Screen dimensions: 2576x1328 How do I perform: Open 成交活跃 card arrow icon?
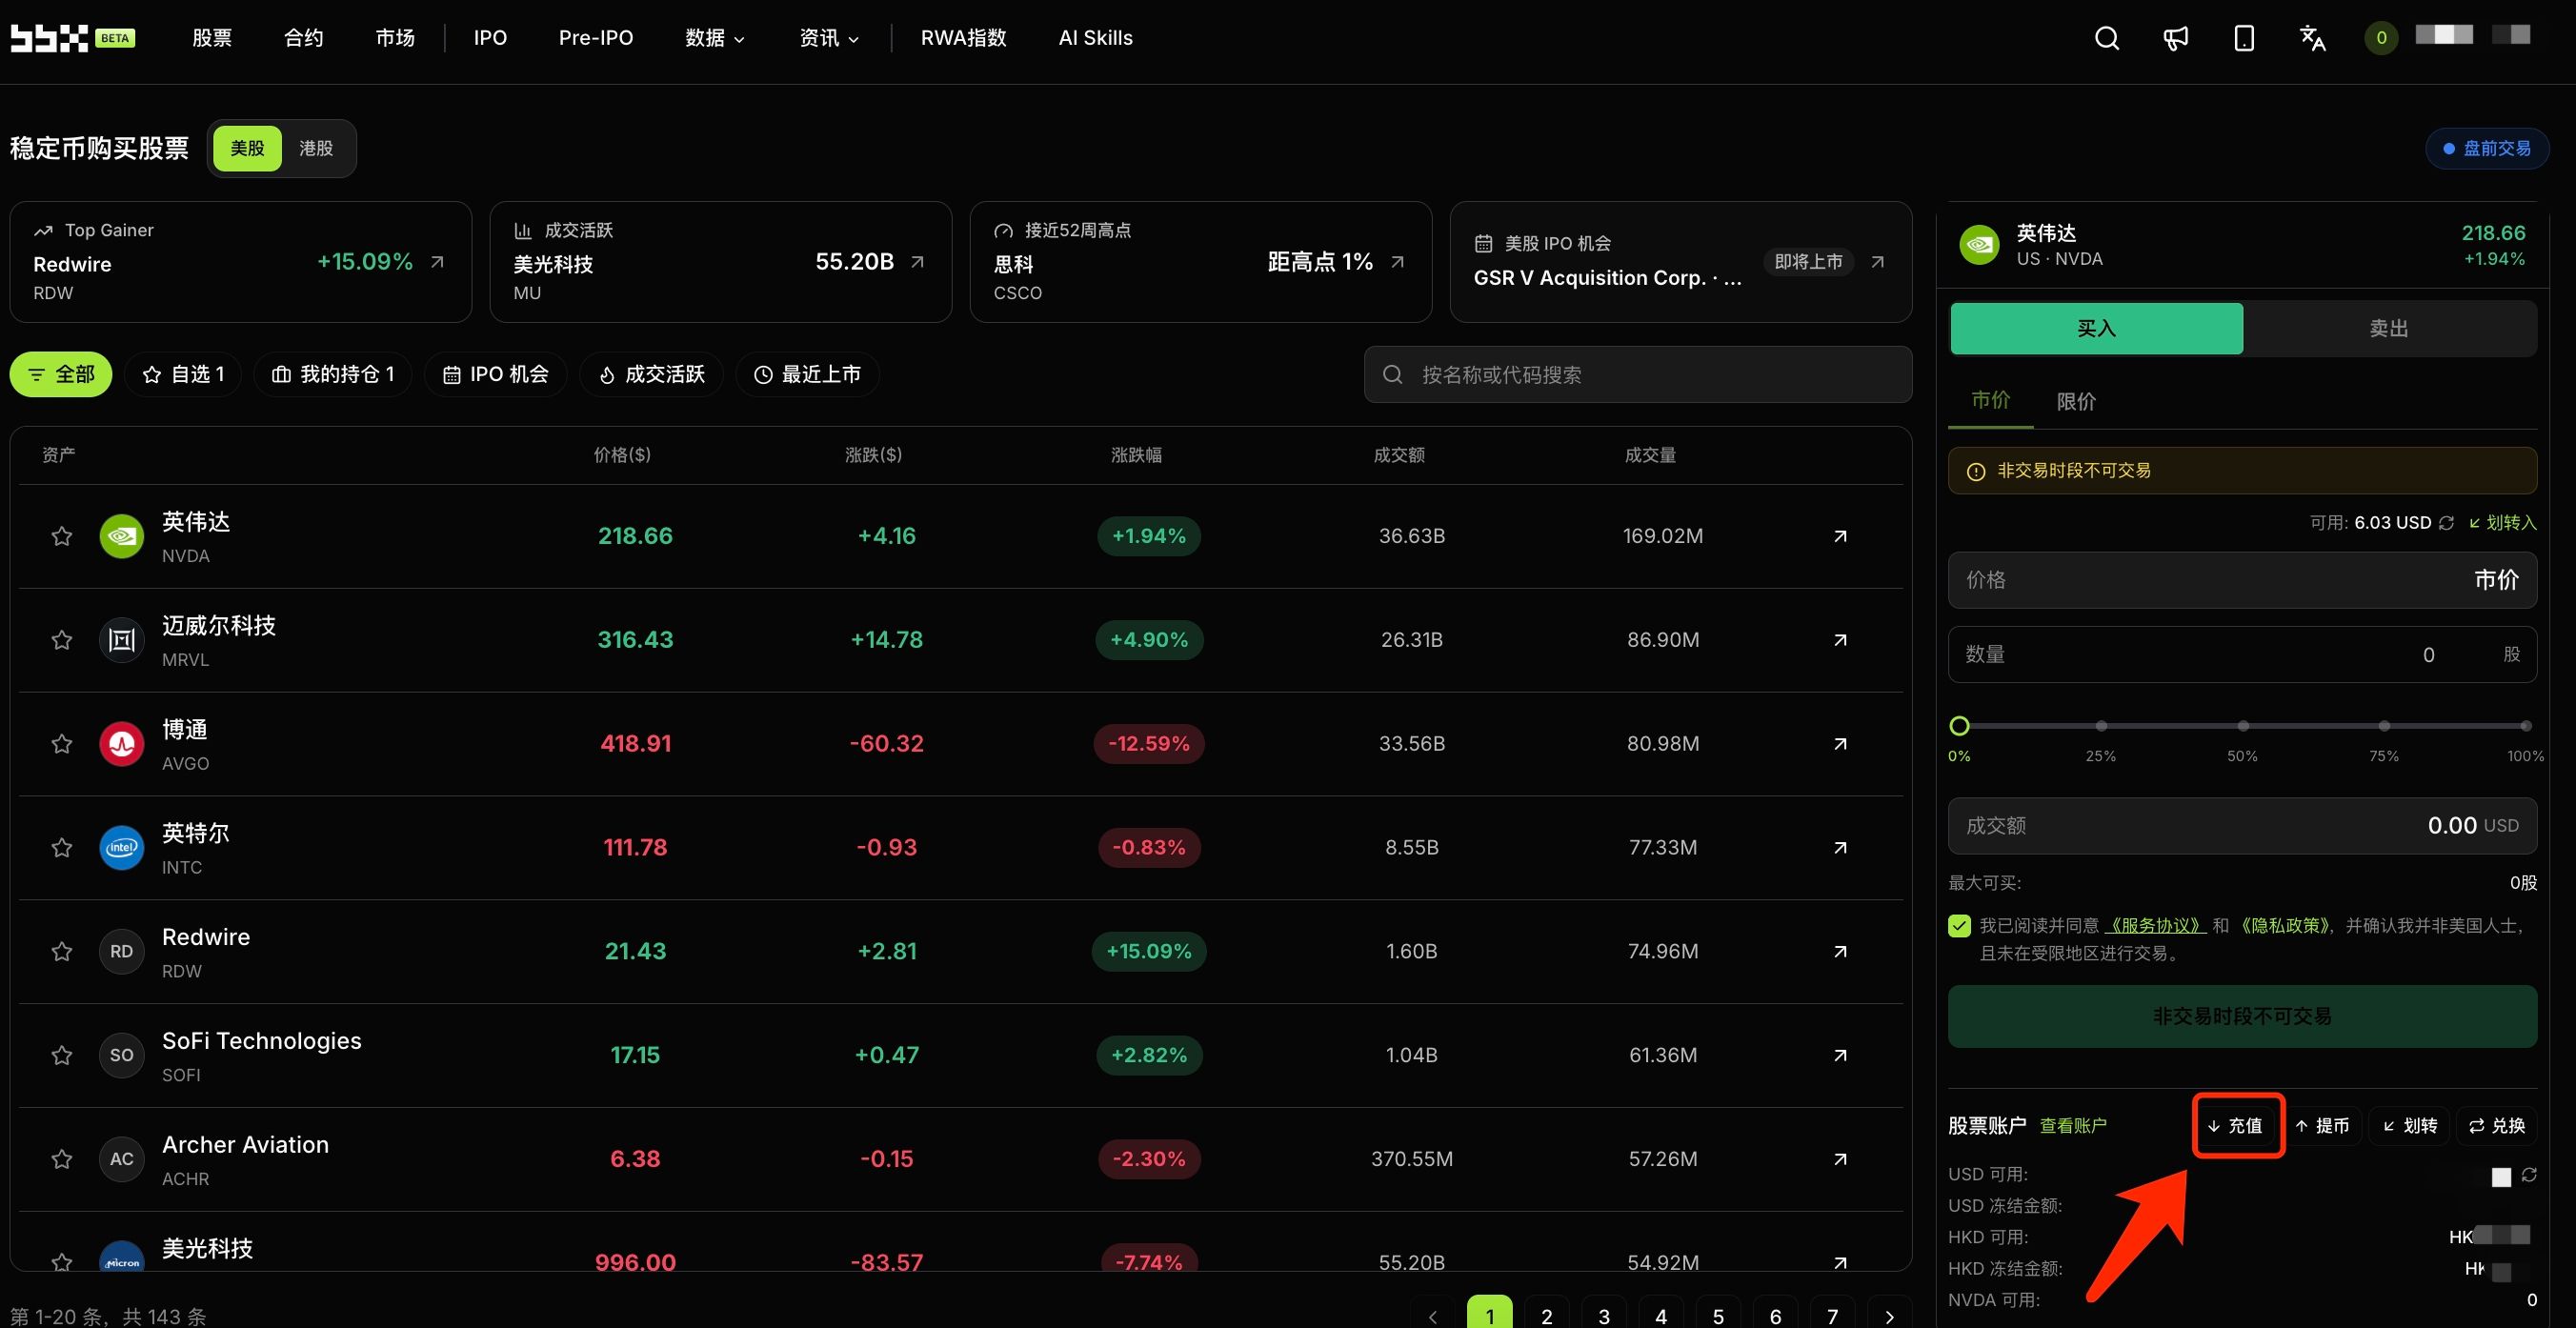917,262
